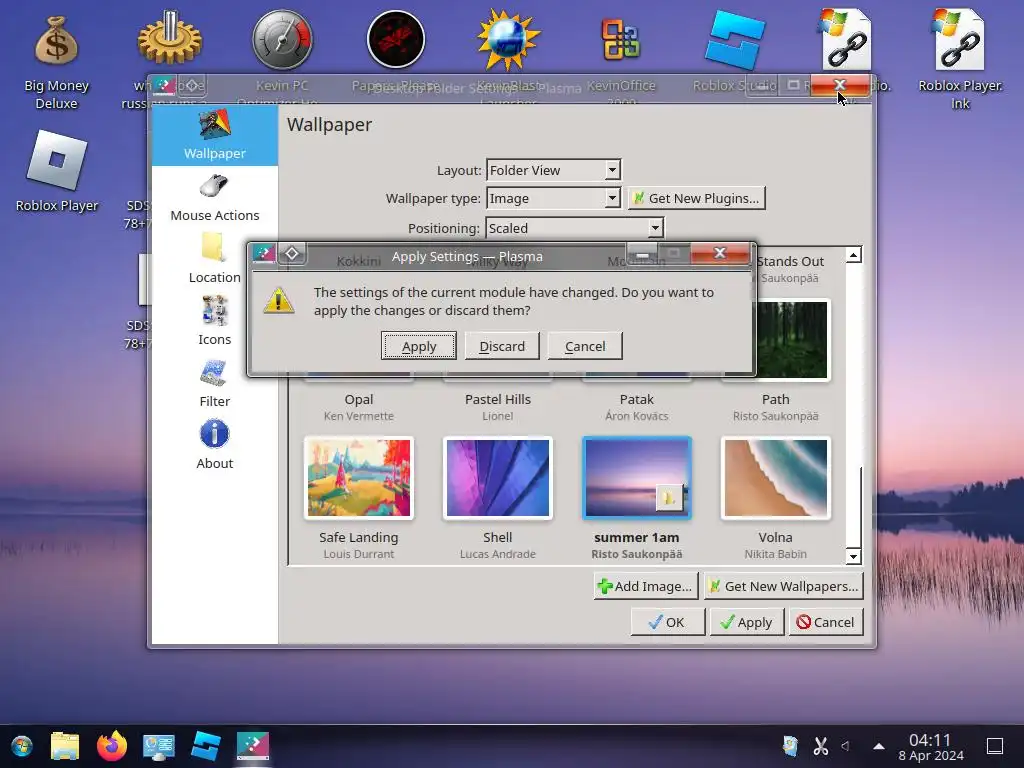Open folder icon on summer 1am thumbnail

tap(667, 498)
